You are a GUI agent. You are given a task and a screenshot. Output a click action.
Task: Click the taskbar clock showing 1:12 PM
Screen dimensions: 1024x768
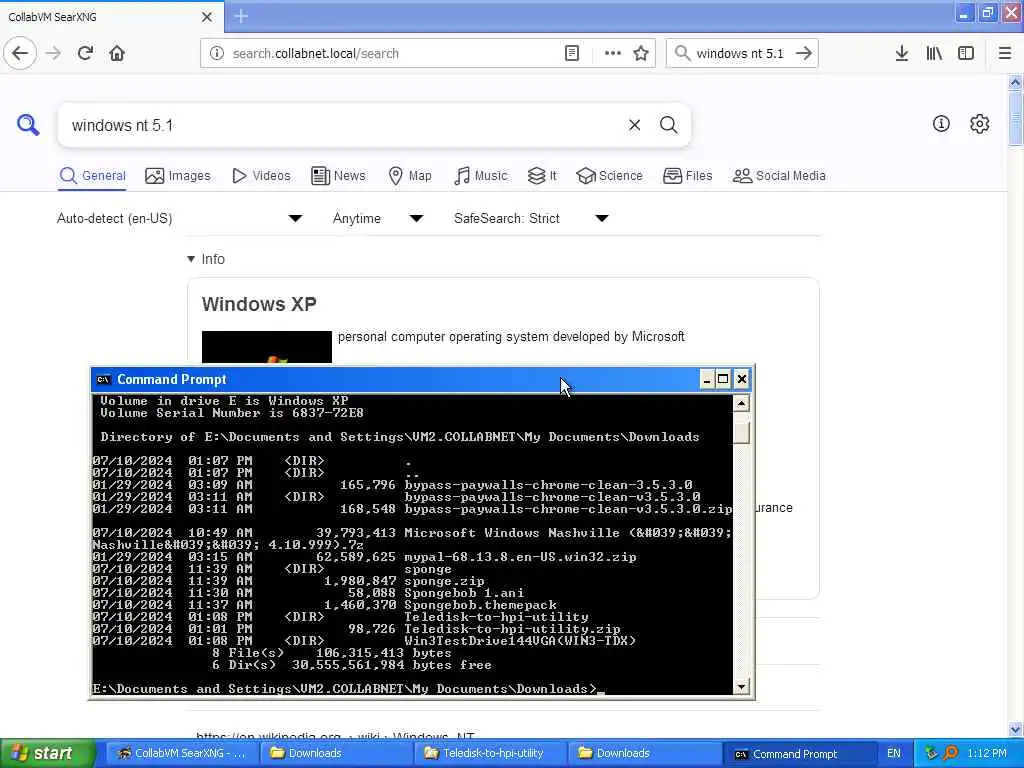pos(987,754)
